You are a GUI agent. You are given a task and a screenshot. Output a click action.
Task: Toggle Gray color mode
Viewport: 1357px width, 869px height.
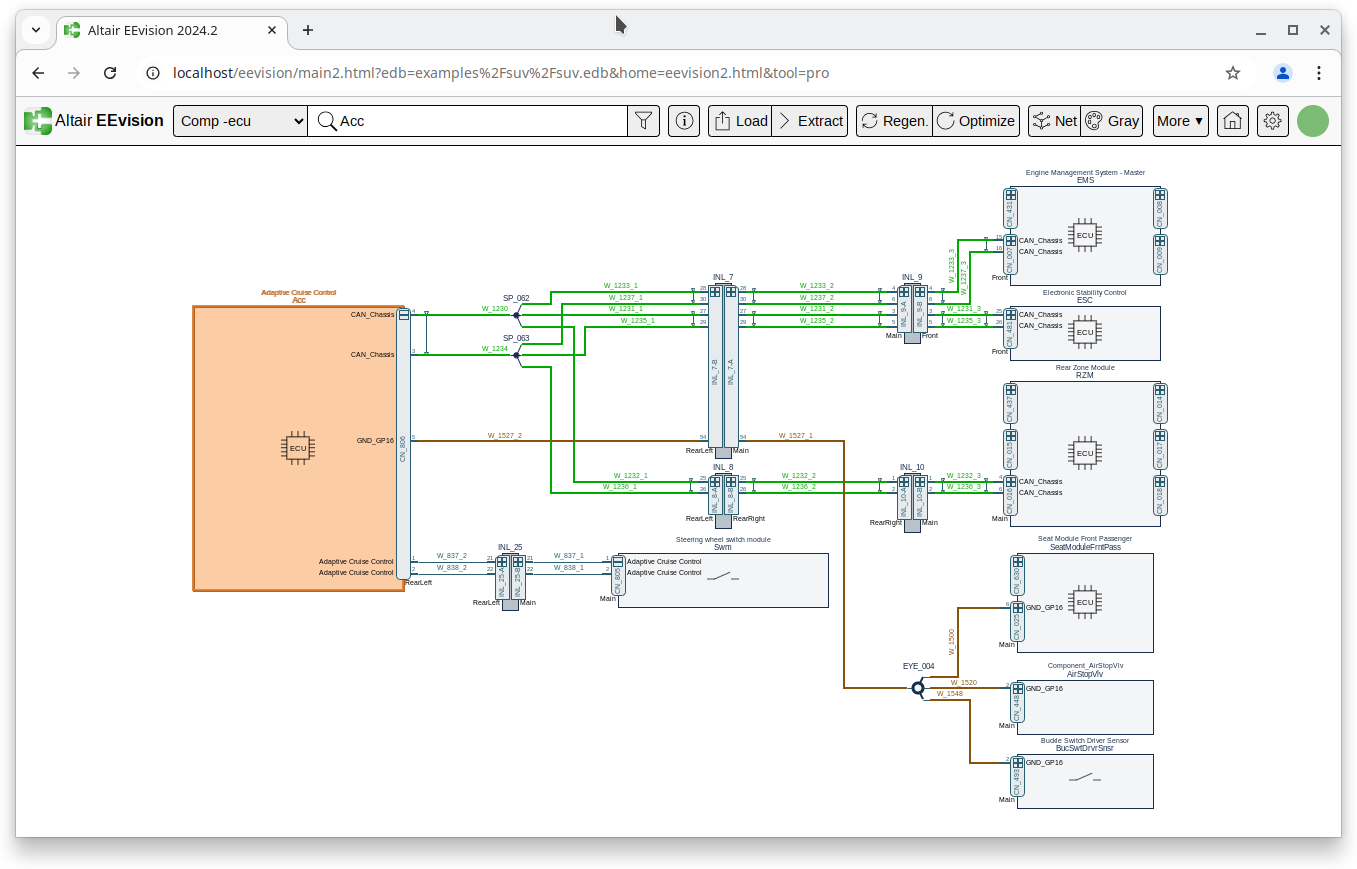pos(1111,121)
